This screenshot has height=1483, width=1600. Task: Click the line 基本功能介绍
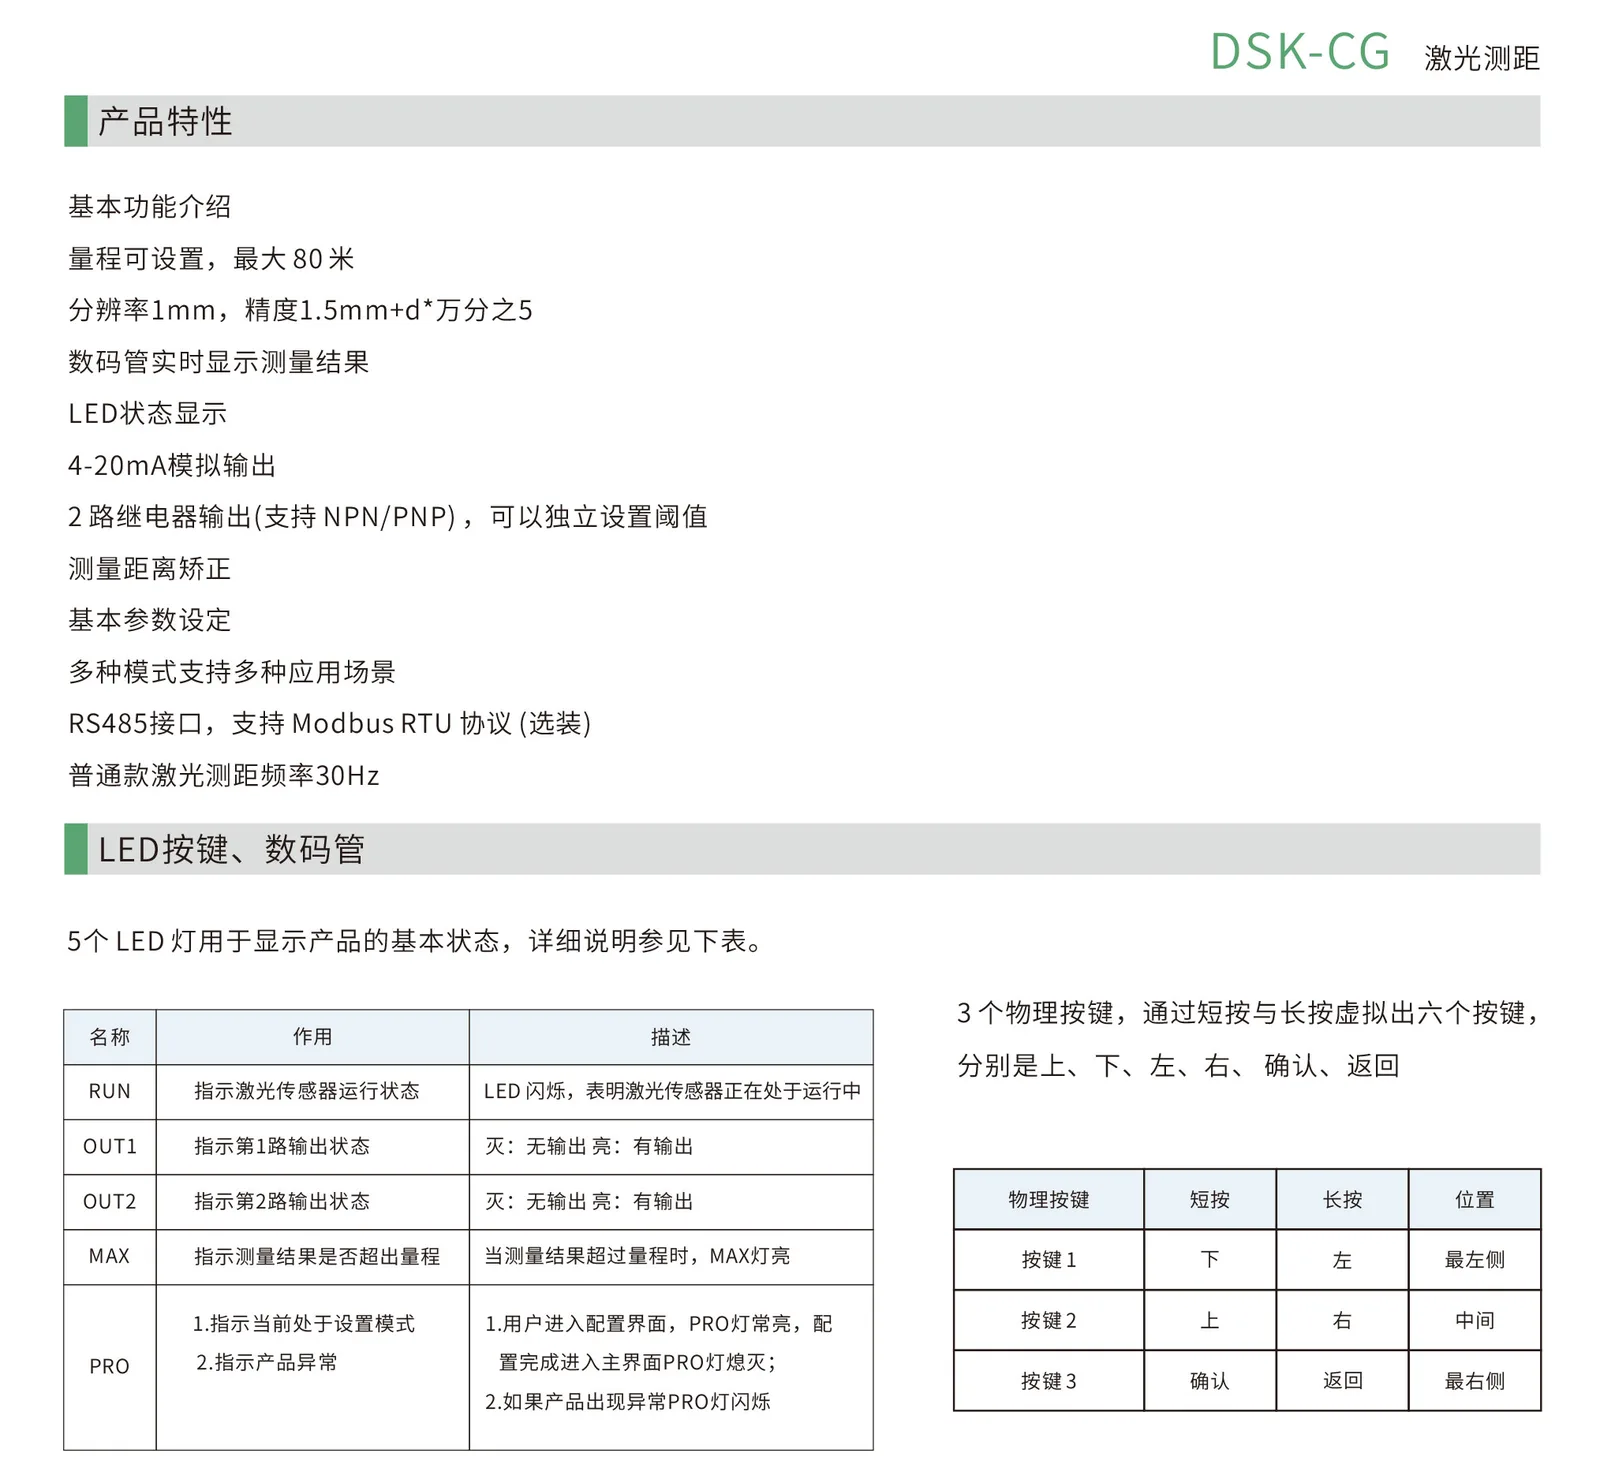pos(150,207)
